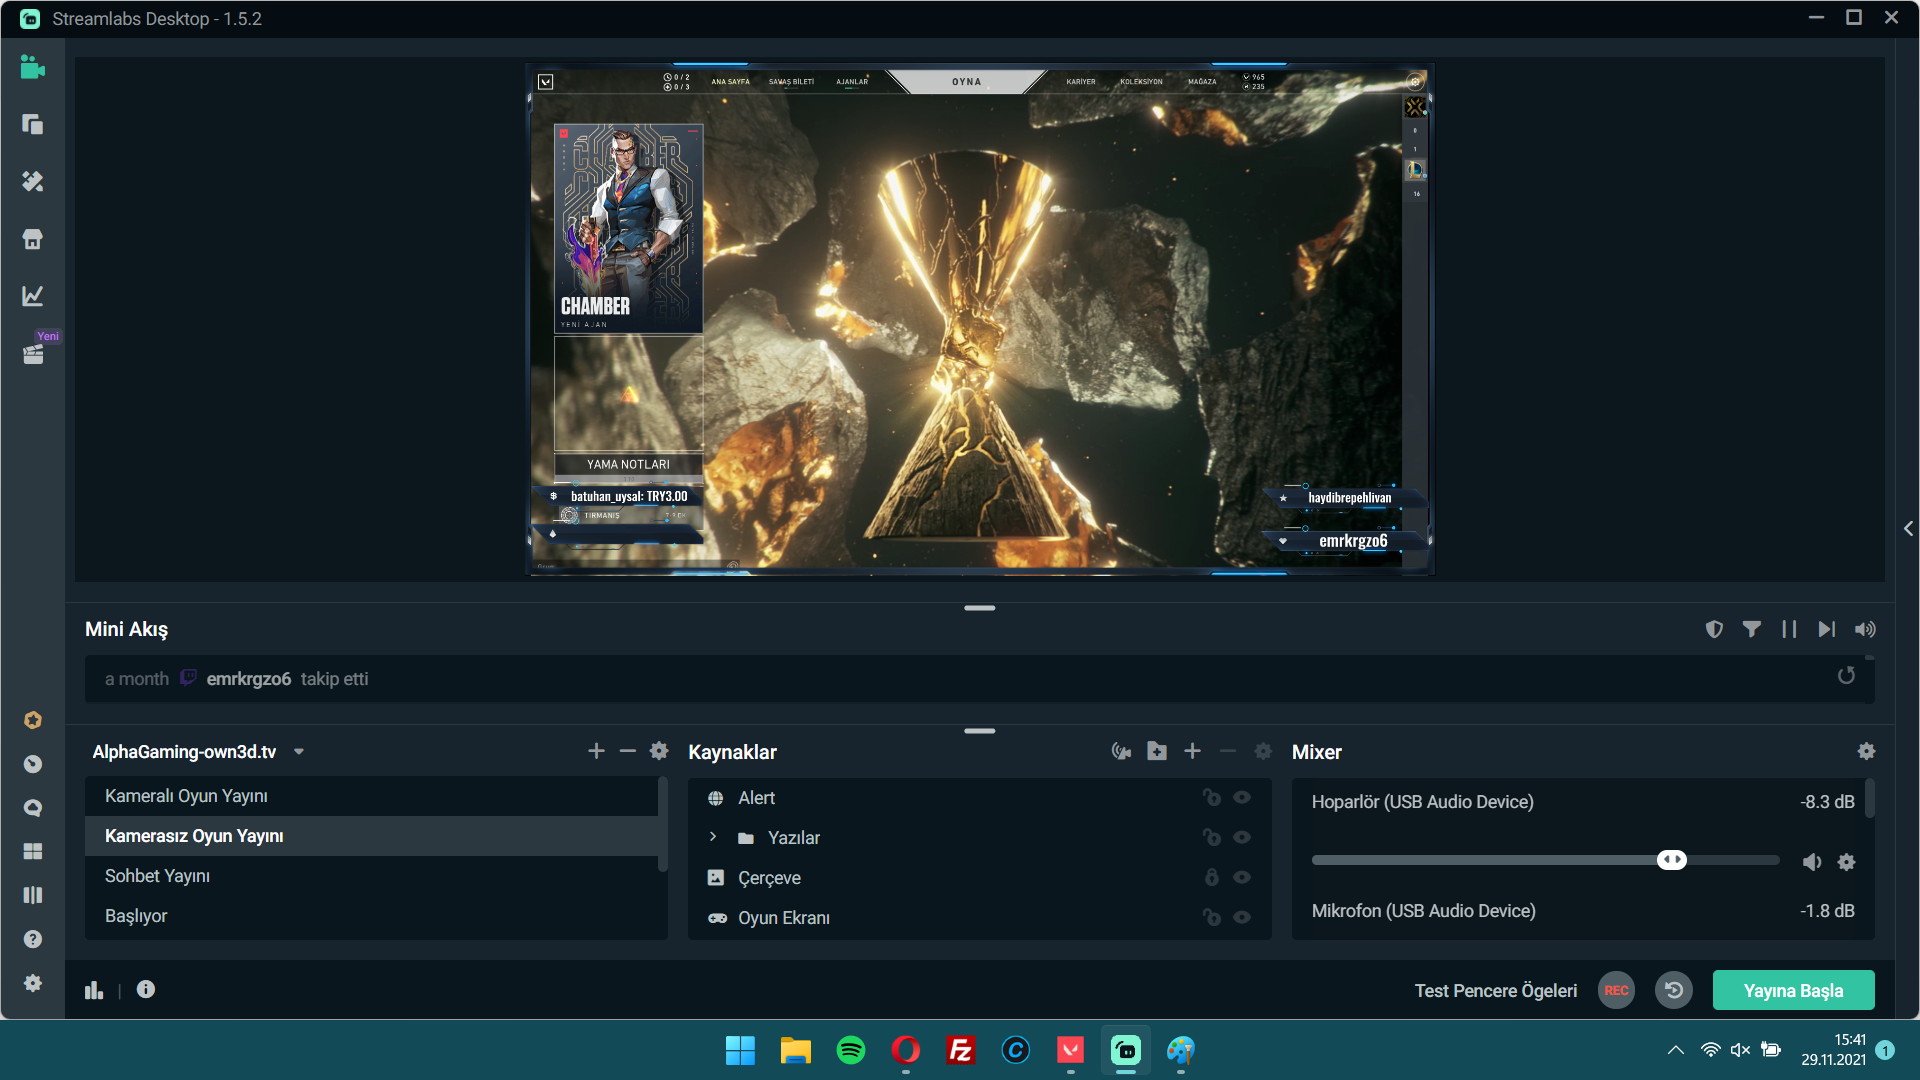Collapse the side panel with the right-edge chevron

click(x=1908, y=528)
